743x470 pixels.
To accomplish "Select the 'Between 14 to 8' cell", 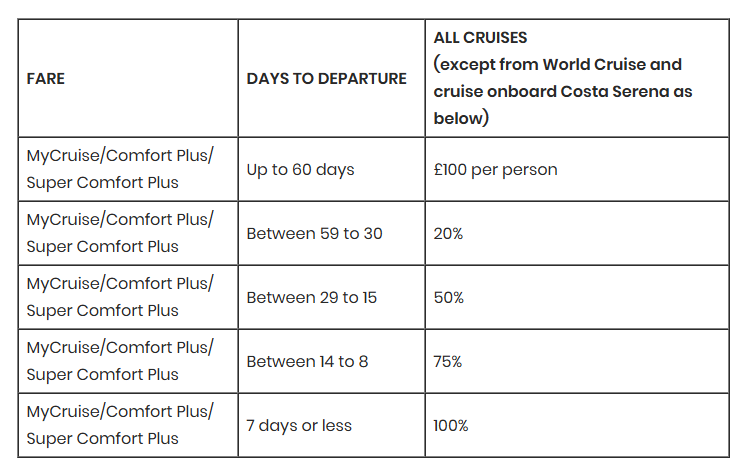I will [x=331, y=361].
